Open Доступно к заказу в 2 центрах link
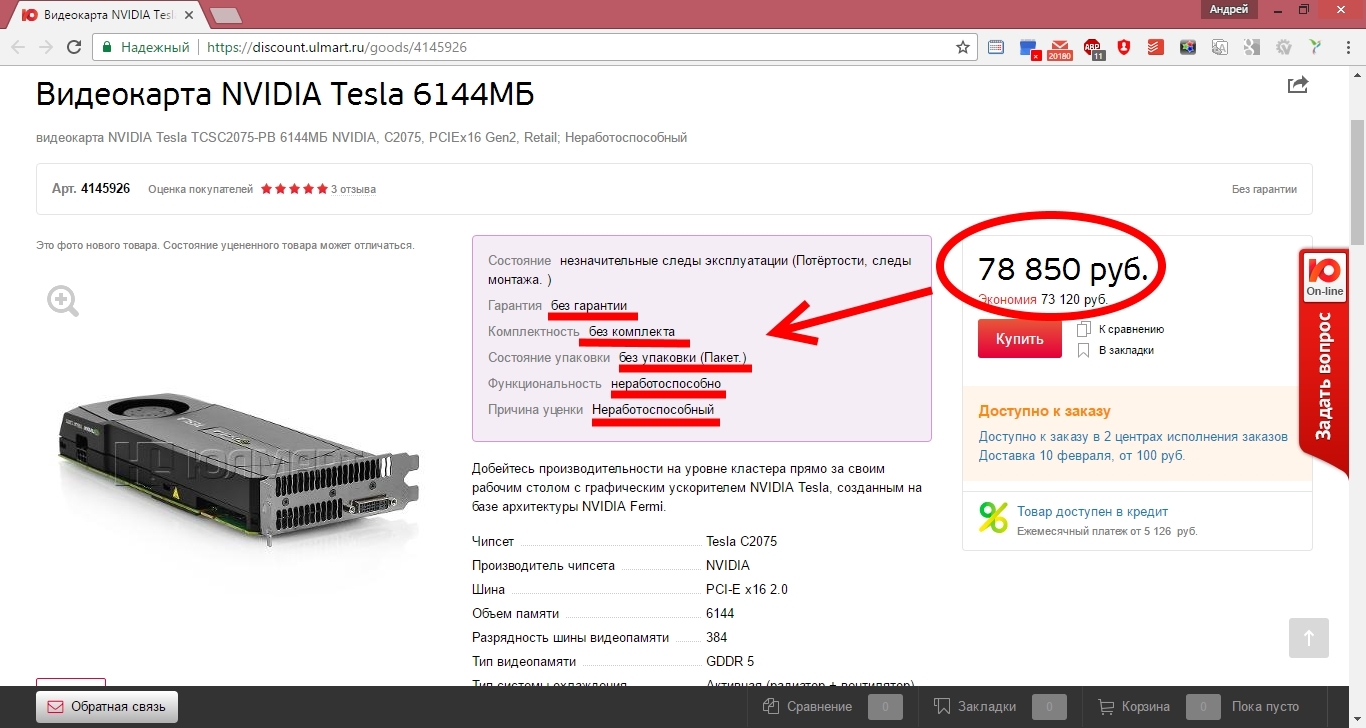 pos(1134,437)
